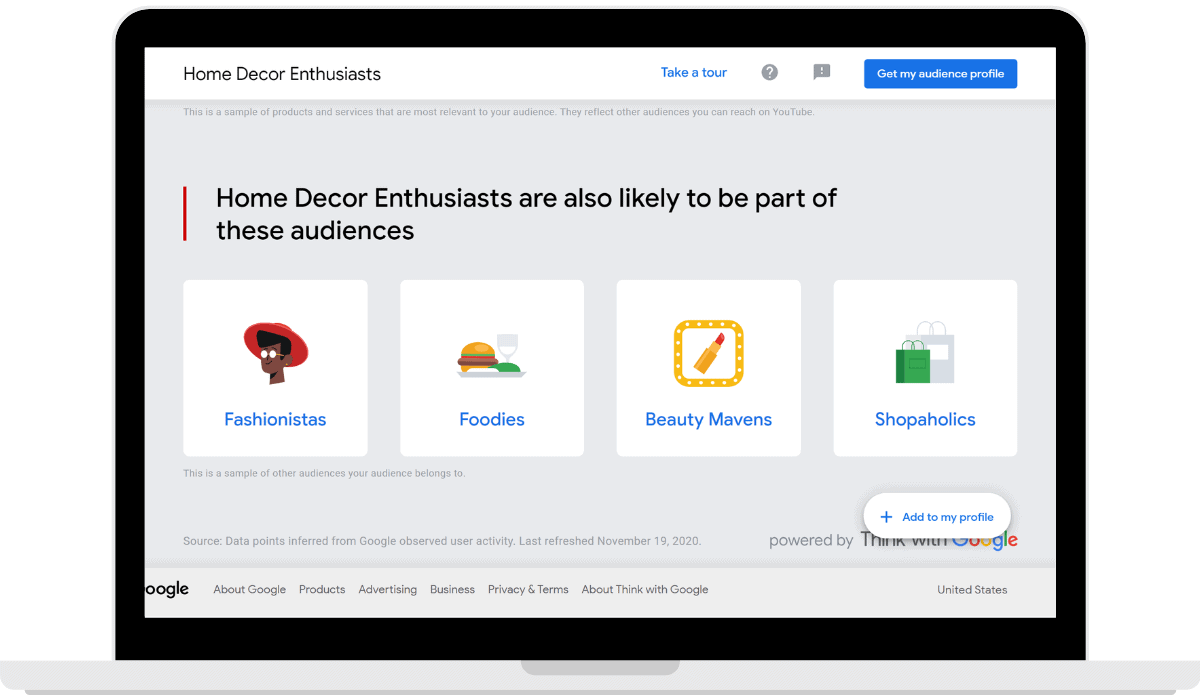Click the Home Decor Enthusiasts page title

click(282, 74)
